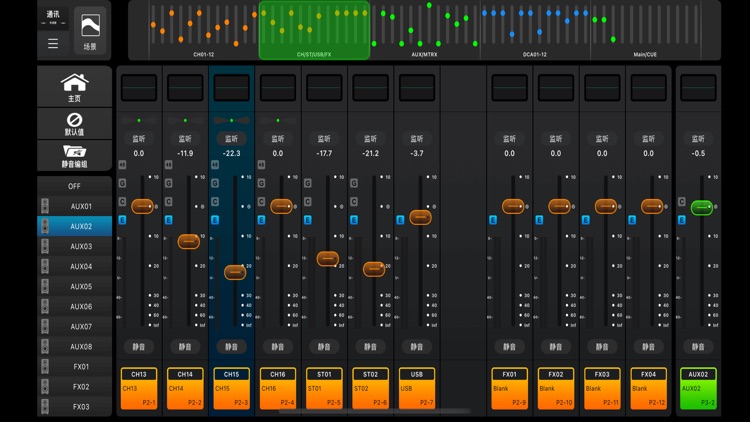Open the 通讯 connection status panel
The height and width of the screenshot is (422, 750).
click(53, 17)
